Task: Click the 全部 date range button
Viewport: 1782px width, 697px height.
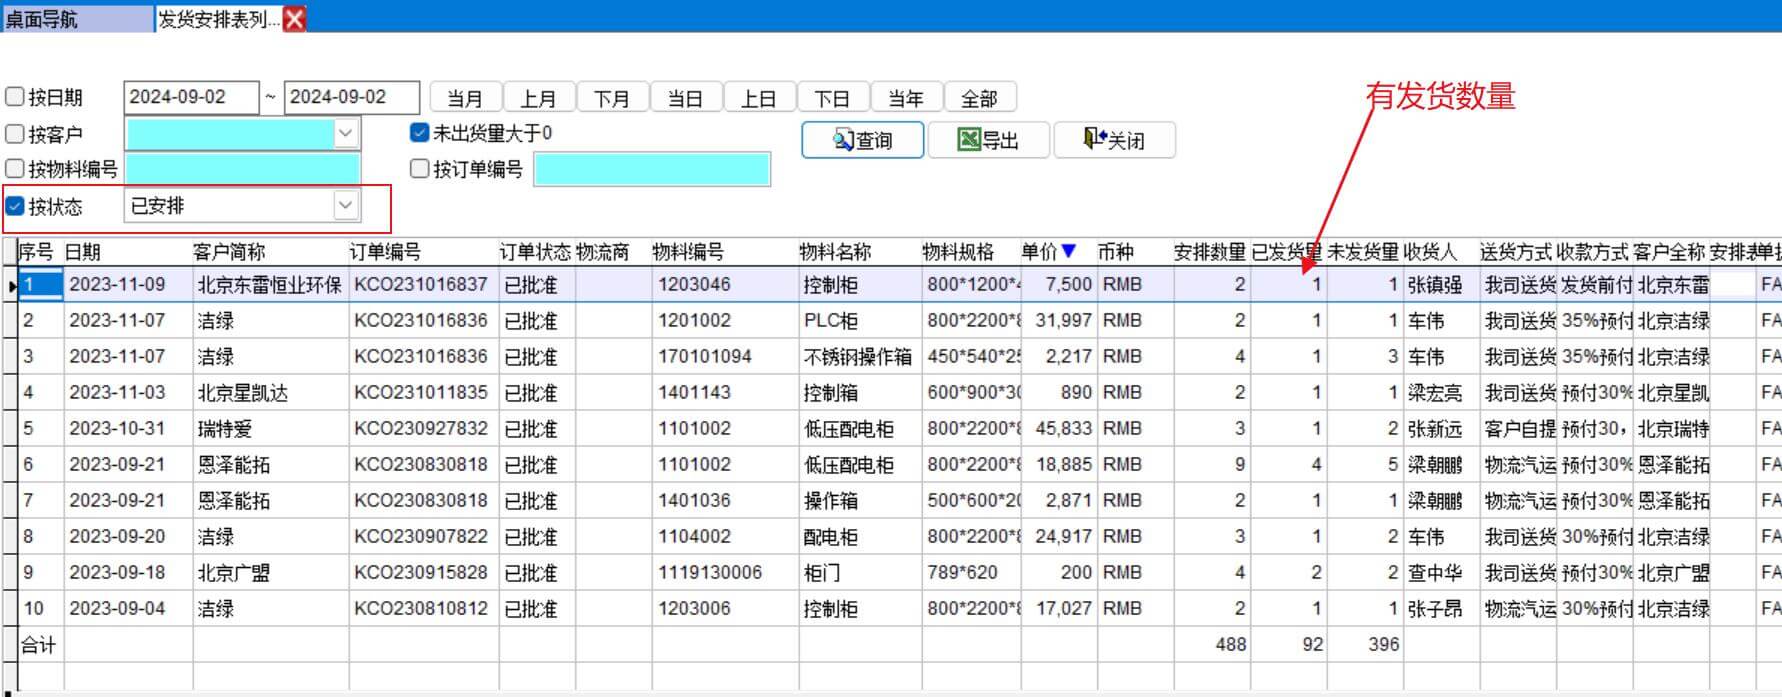Action: [x=979, y=98]
